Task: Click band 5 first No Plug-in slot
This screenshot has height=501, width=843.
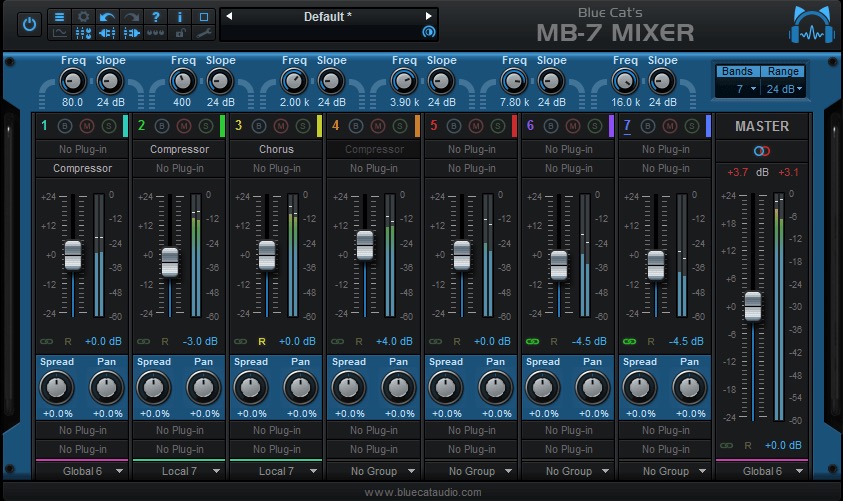Action: coord(471,149)
